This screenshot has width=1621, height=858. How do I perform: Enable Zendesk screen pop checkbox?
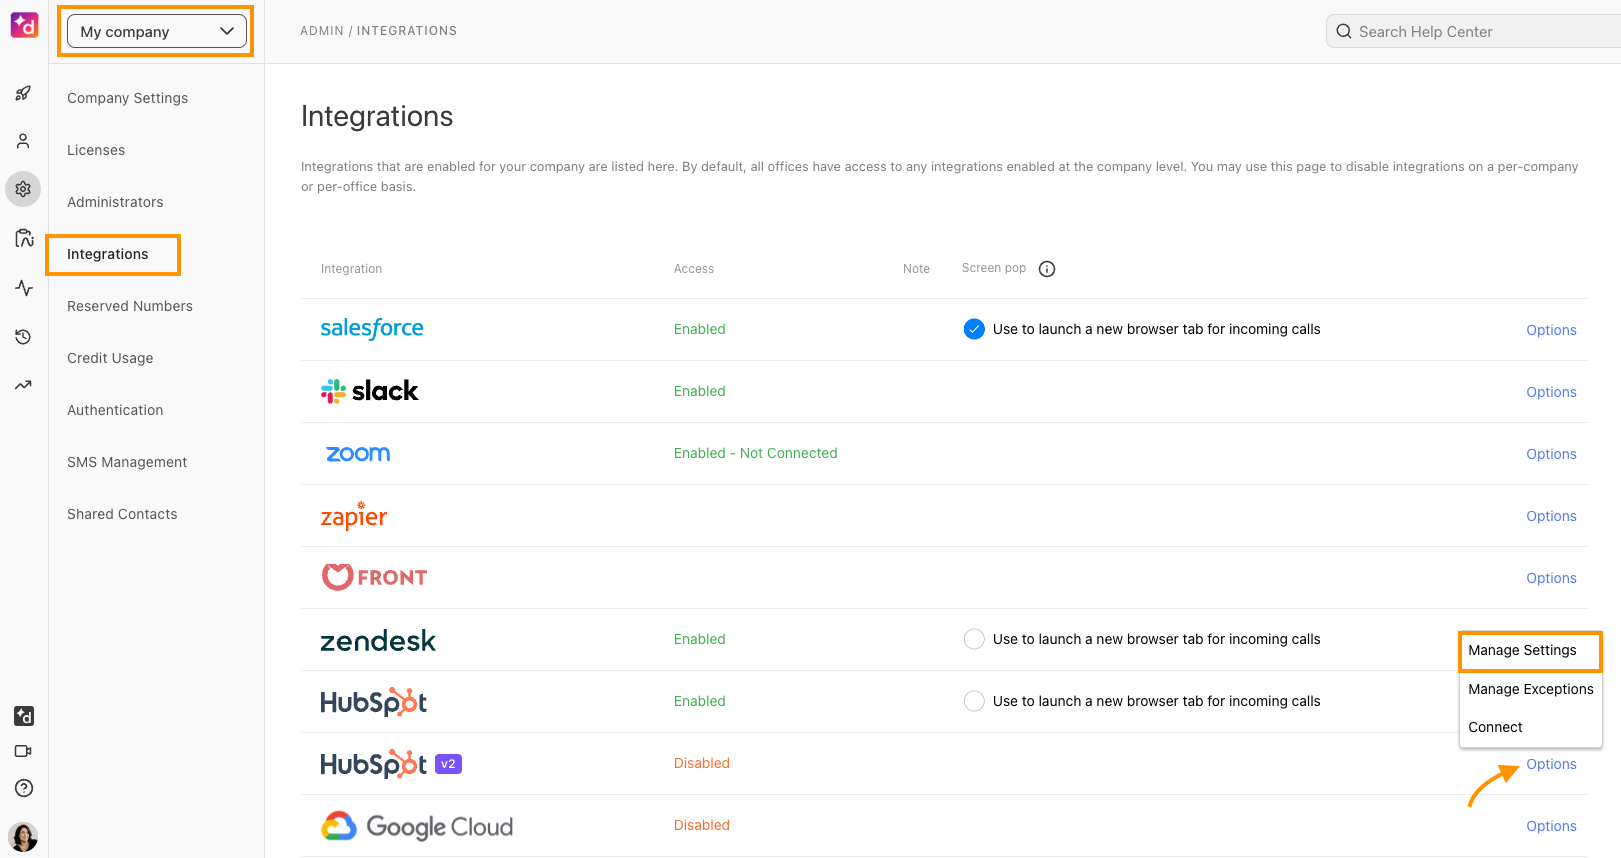click(974, 639)
